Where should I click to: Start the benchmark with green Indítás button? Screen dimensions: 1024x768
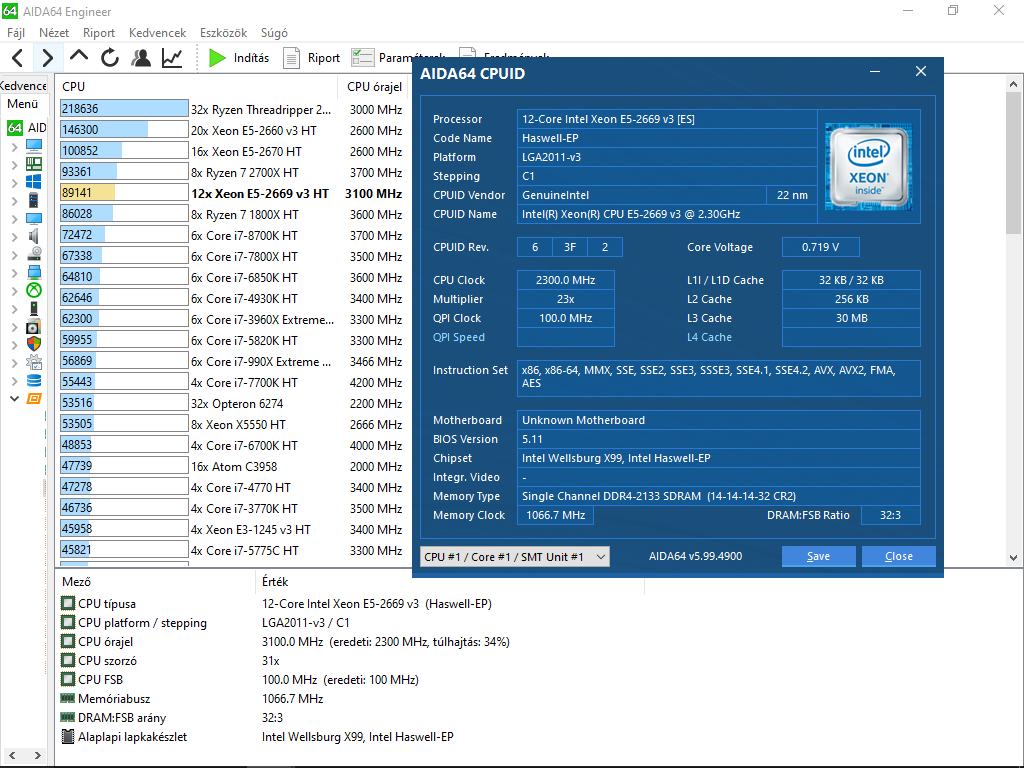[x=239, y=58]
